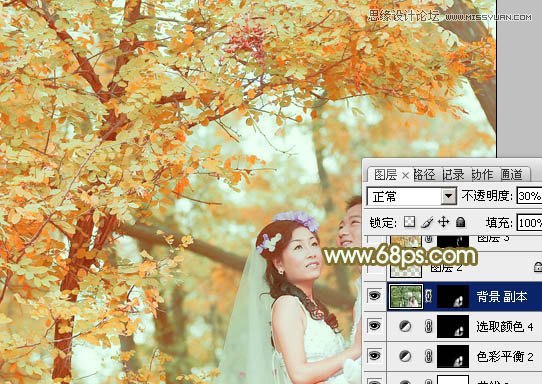The height and width of the screenshot is (384, 542).
Task: Click the mask link icon of 色彩平衡 2
Action: [x=429, y=356]
